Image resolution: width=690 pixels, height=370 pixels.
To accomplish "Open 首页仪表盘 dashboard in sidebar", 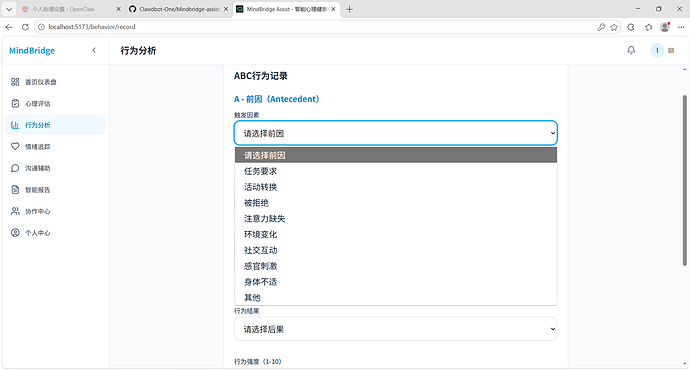I will (55, 82).
